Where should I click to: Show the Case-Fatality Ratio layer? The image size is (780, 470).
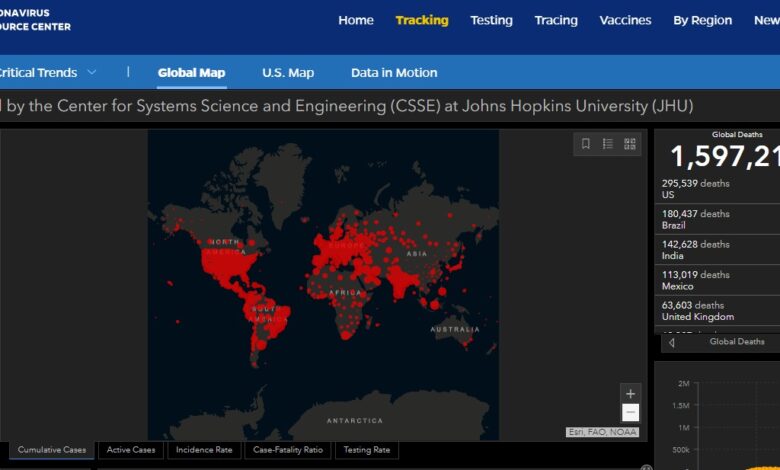click(288, 450)
